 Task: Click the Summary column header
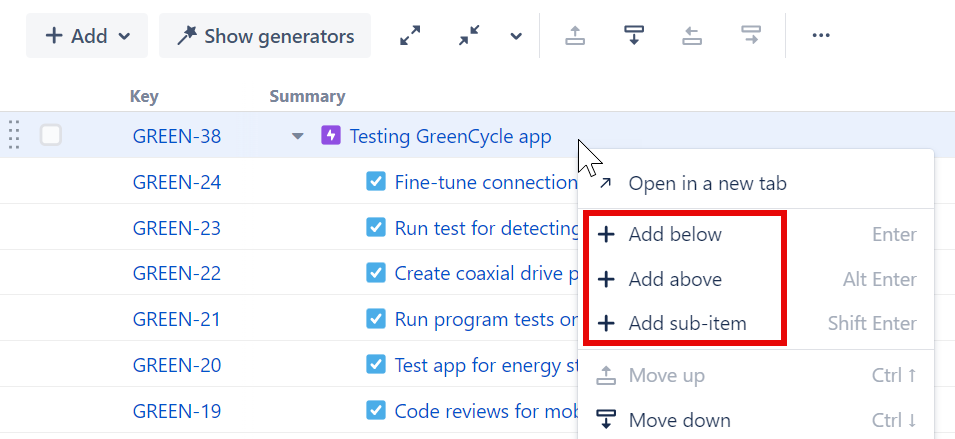click(307, 97)
